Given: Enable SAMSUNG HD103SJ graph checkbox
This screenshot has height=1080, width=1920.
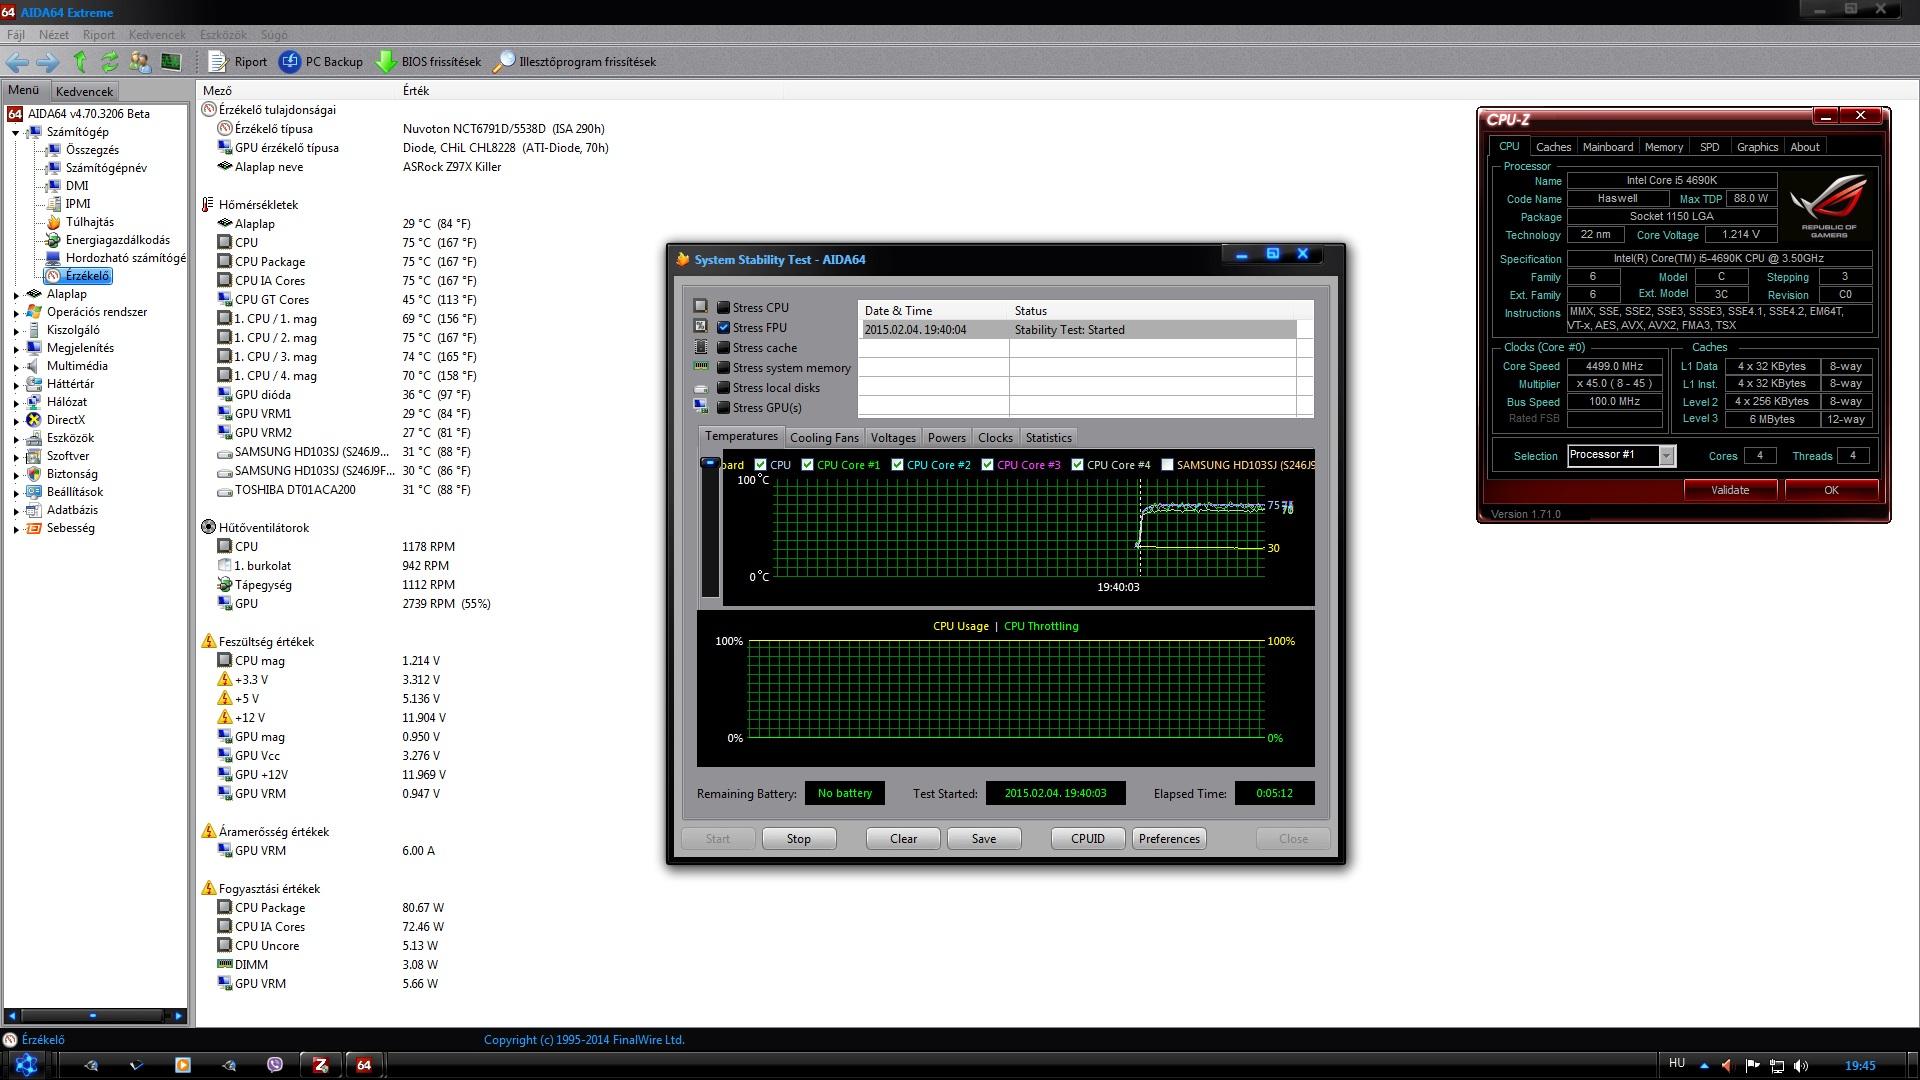Looking at the screenshot, I should point(1167,465).
